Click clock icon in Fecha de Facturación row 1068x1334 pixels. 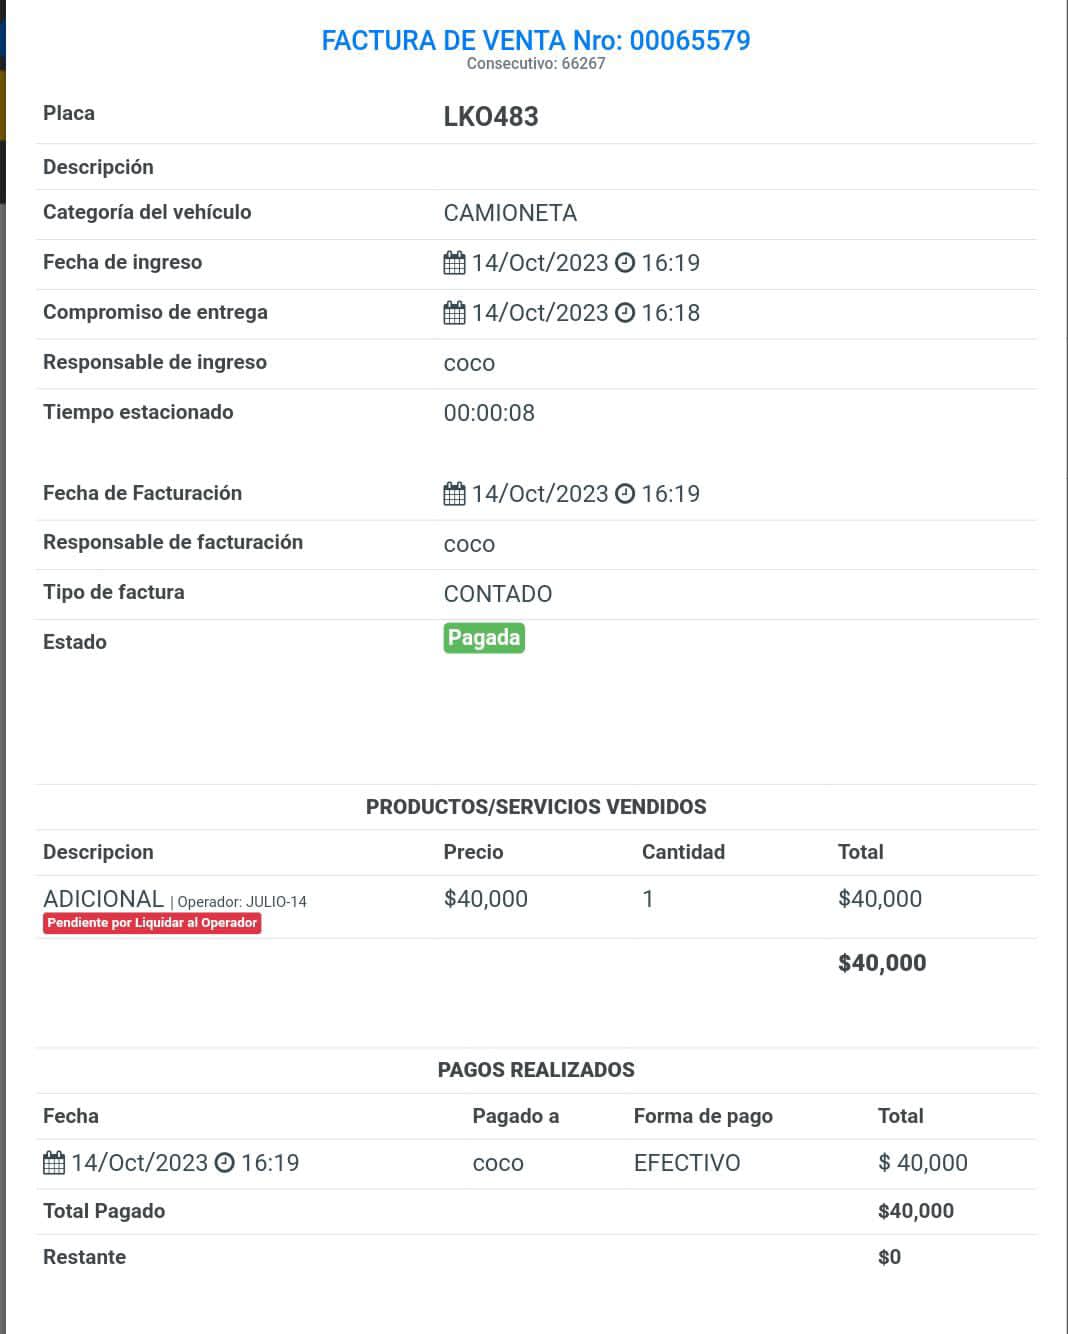(625, 494)
